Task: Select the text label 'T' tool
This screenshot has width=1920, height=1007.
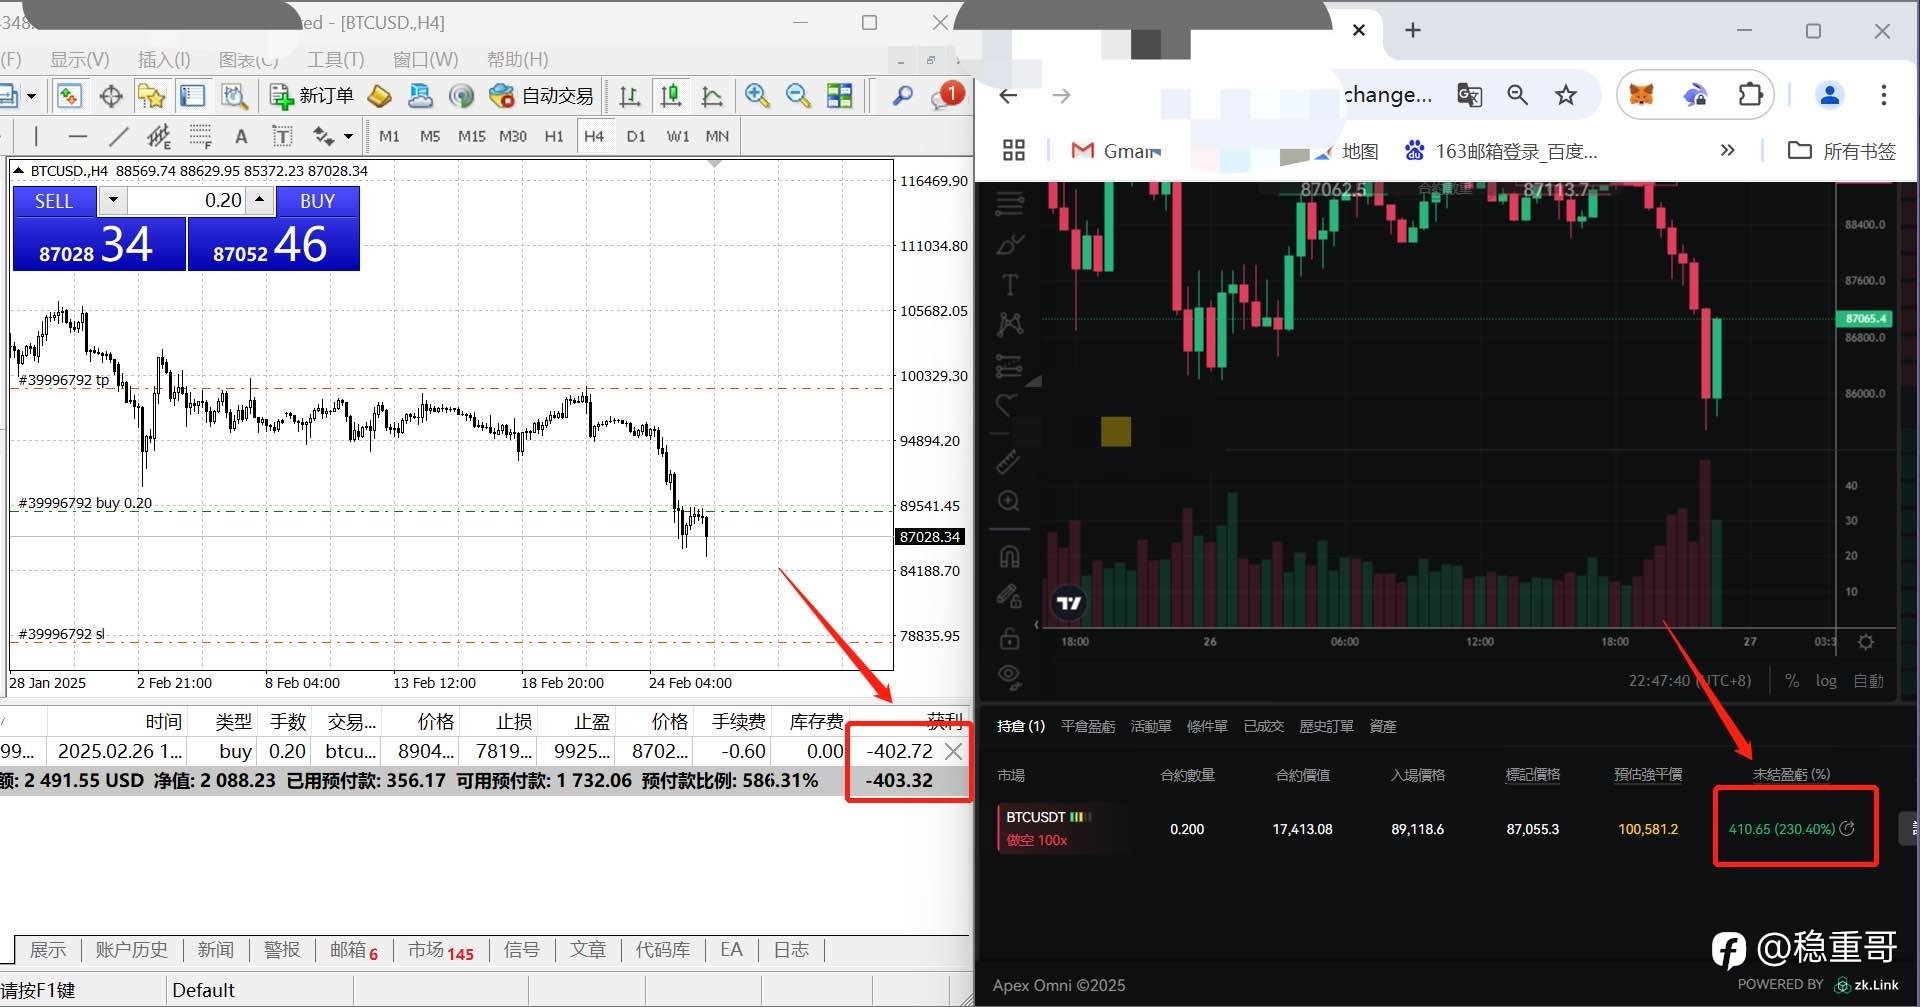Action: 282,136
